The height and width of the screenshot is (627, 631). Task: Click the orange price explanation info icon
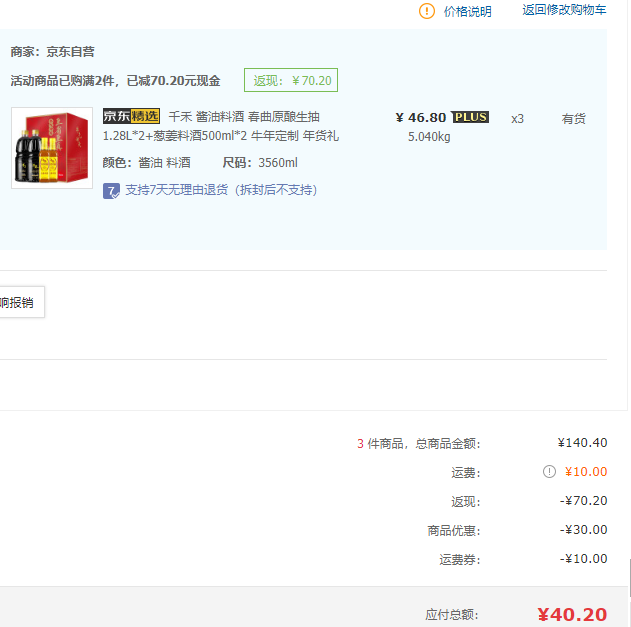click(427, 11)
